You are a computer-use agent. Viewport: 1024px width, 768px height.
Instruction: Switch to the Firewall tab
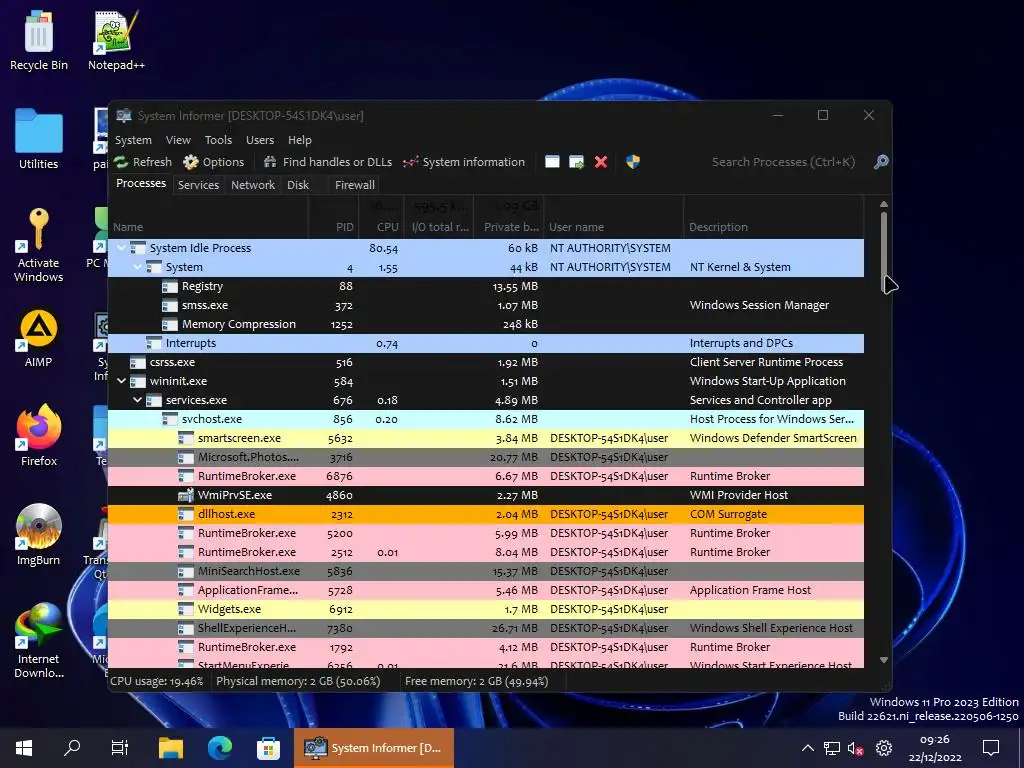(x=355, y=185)
